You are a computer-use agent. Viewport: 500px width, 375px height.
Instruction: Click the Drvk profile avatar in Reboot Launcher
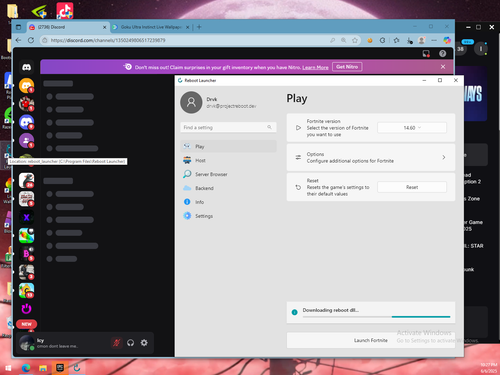(191, 103)
